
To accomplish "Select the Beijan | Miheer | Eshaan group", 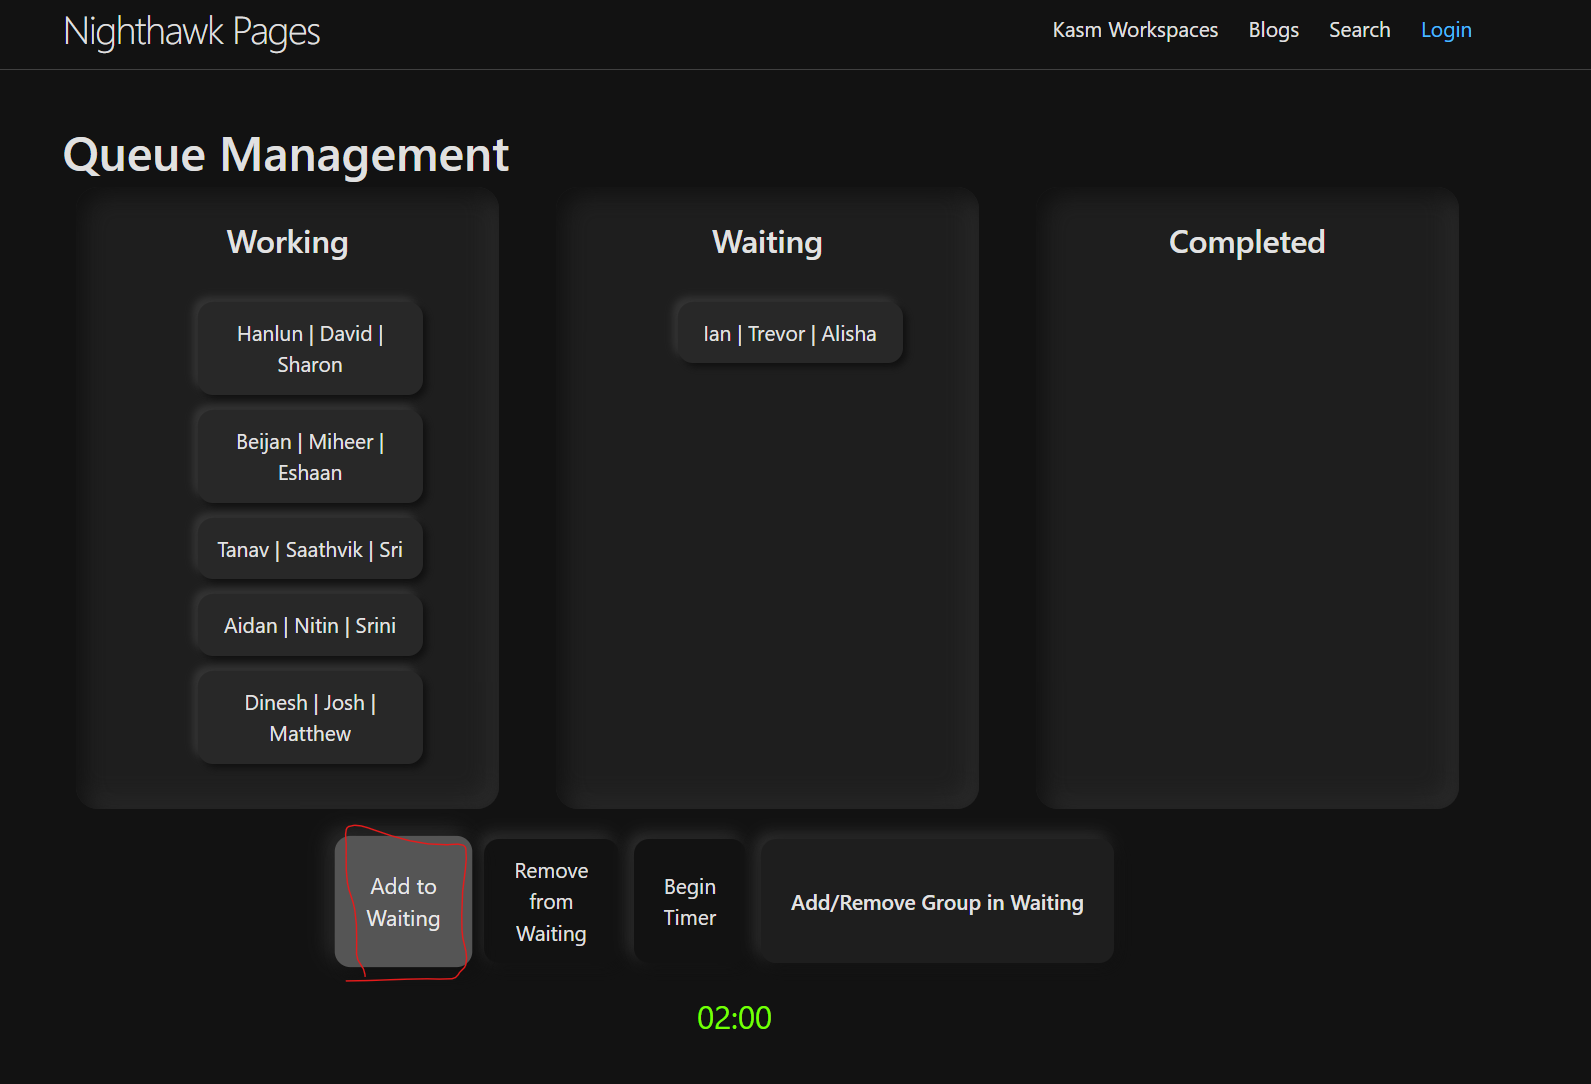I will [x=310, y=457].
